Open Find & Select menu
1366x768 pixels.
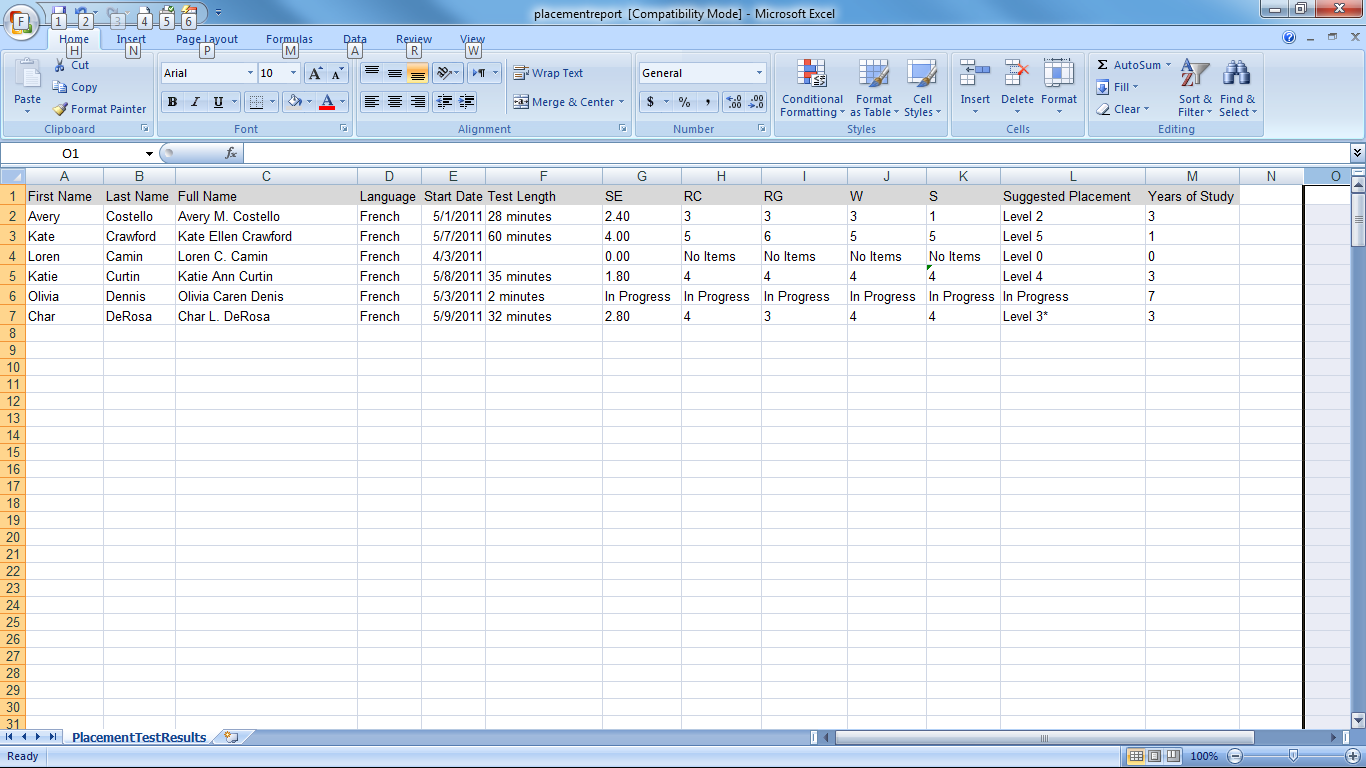click(1238, 88)
